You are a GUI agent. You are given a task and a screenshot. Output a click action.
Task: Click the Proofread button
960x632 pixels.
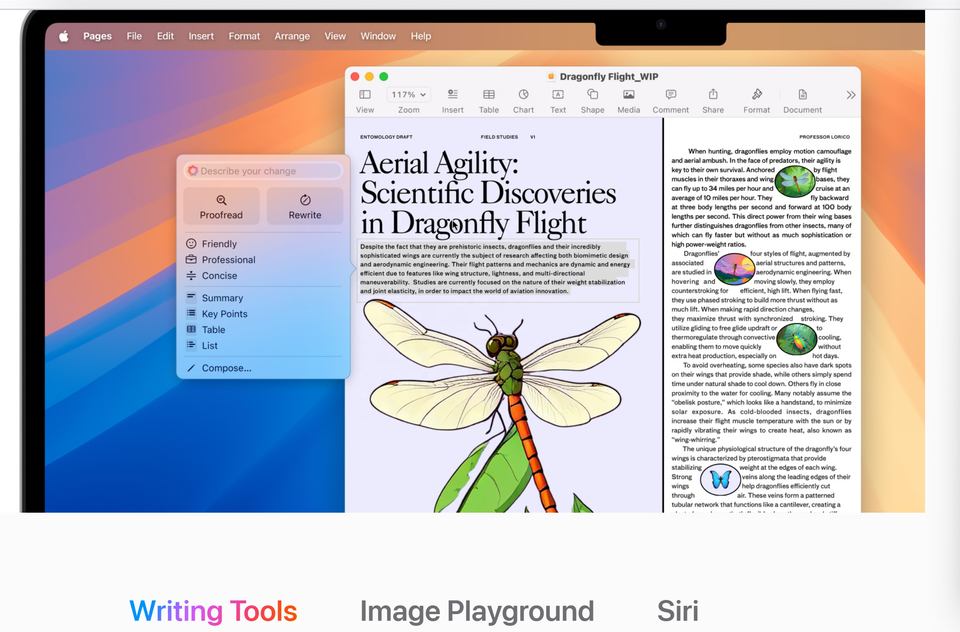click(x=221, y=206)
